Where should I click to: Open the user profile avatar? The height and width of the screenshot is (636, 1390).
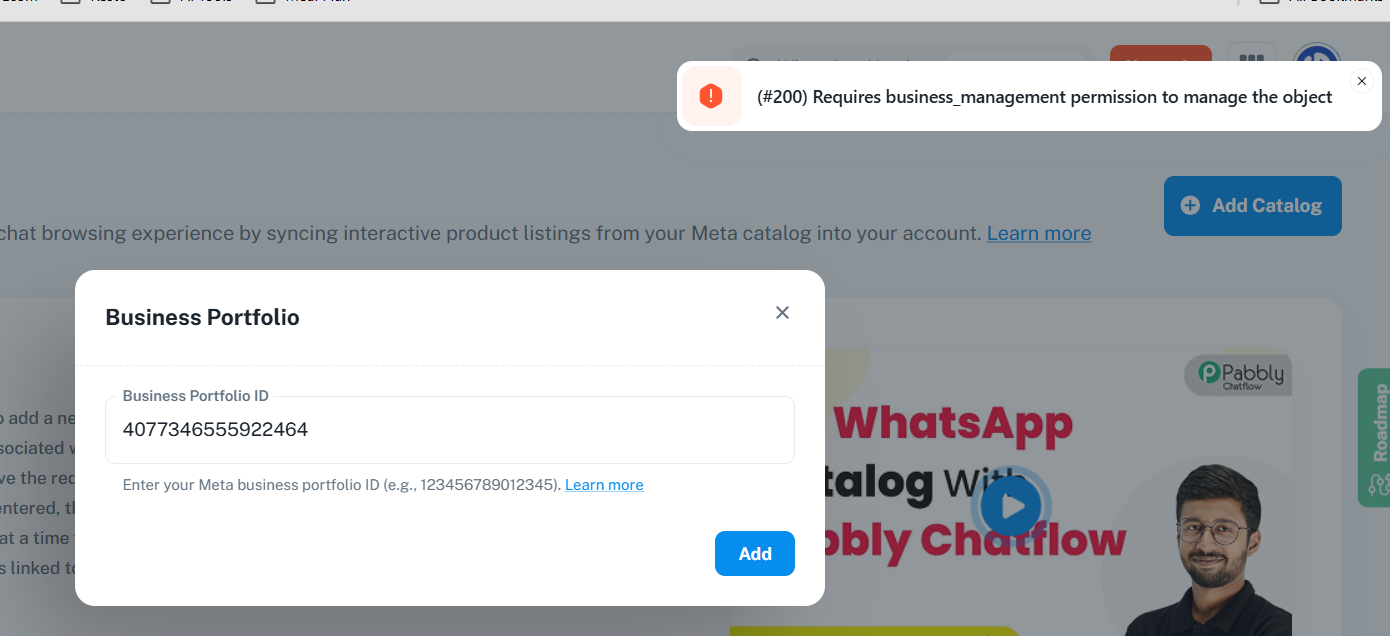(x=1317, y=58)
